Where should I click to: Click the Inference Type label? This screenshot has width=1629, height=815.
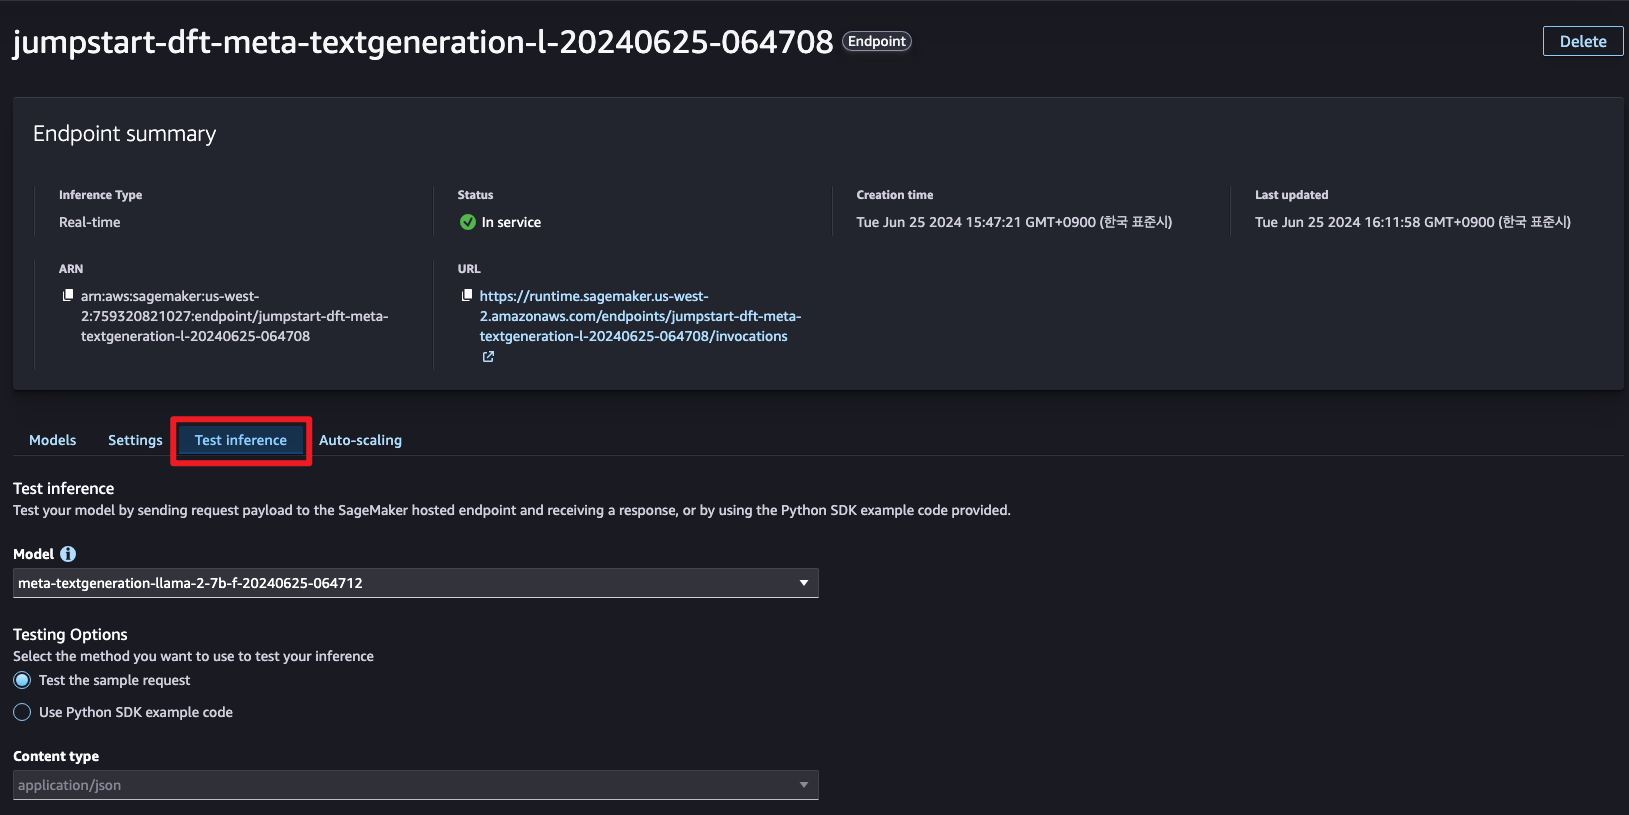click(100, 195)
